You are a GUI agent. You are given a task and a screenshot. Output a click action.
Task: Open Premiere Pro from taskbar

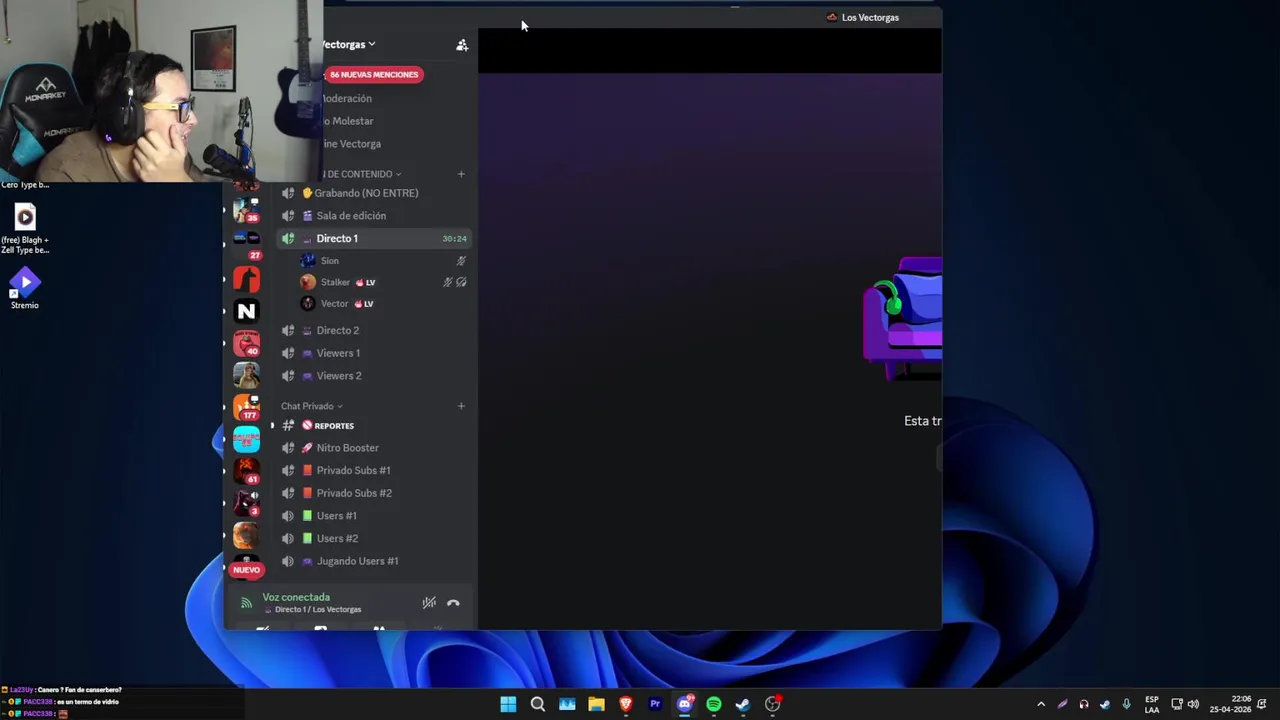(655, 704)
